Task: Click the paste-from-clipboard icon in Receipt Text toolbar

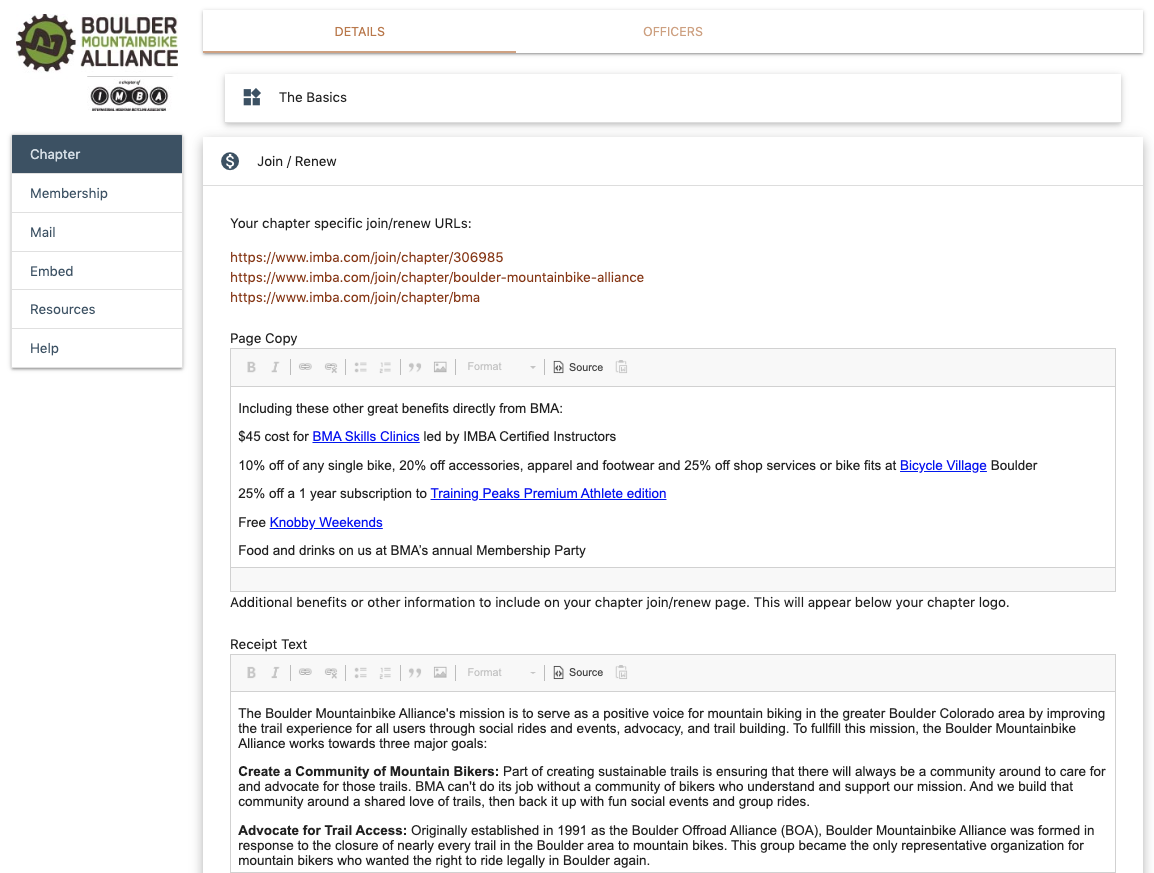Action: [x=621, y=672]
